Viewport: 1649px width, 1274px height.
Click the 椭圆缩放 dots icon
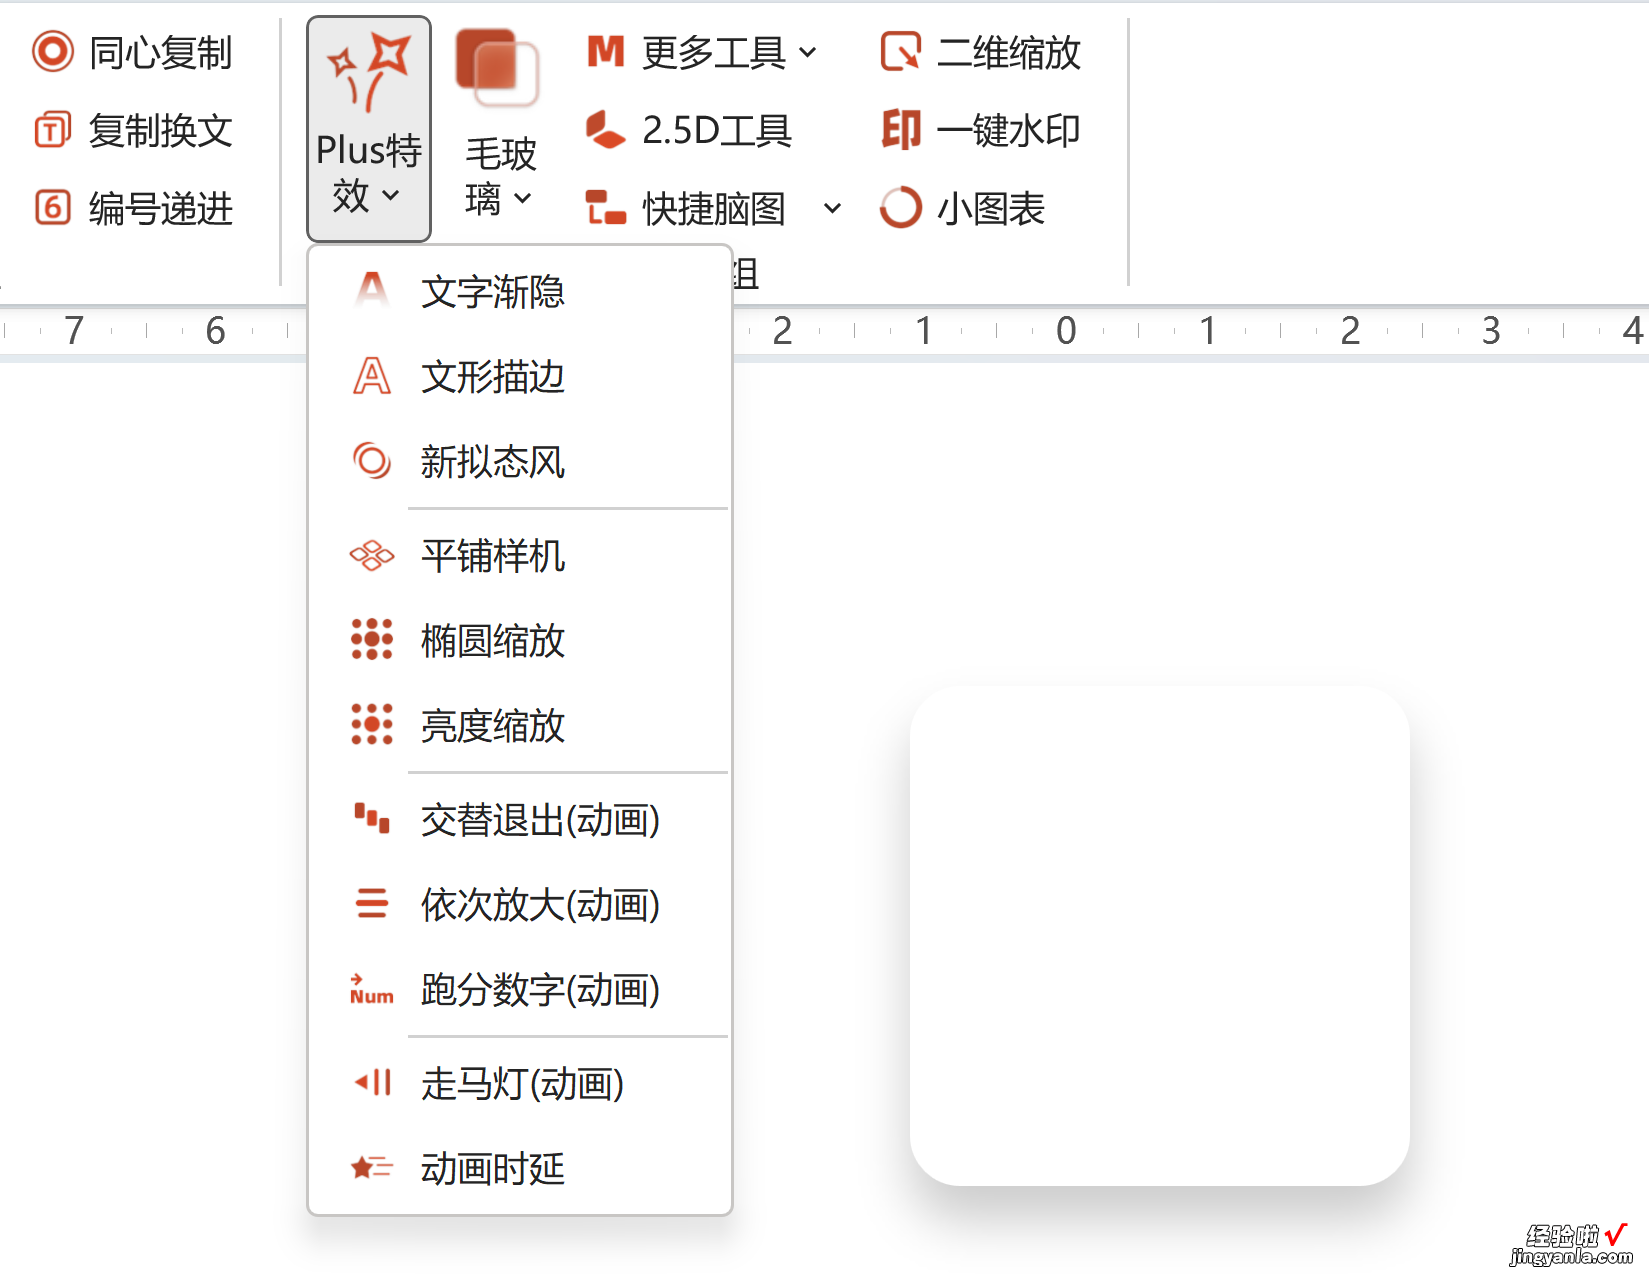click(x=372, y=639)
